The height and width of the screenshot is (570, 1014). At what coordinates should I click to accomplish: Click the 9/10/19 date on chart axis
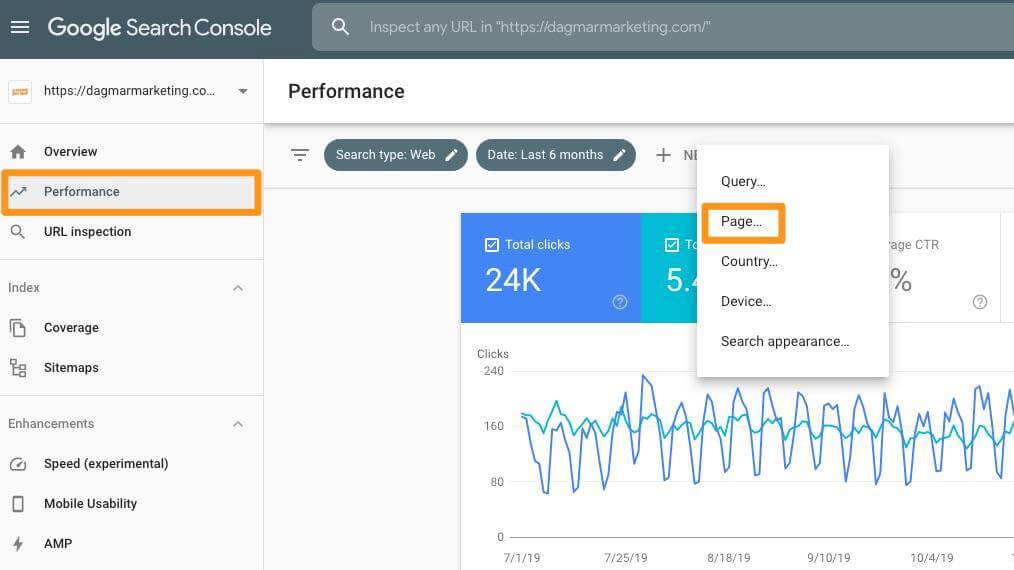(829, 558)
